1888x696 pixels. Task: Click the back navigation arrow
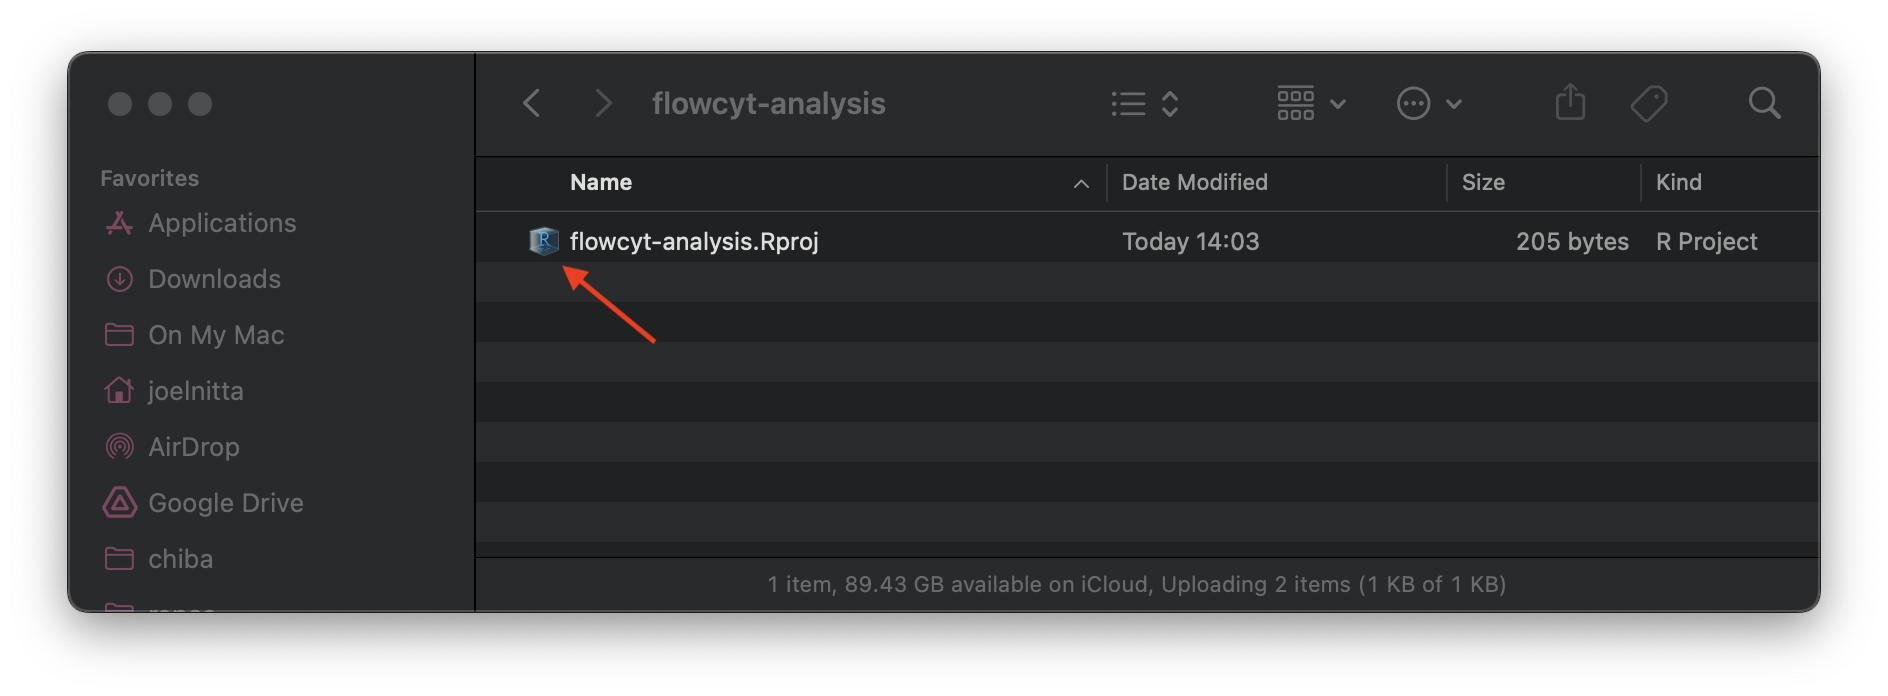(x=532, y=103)
